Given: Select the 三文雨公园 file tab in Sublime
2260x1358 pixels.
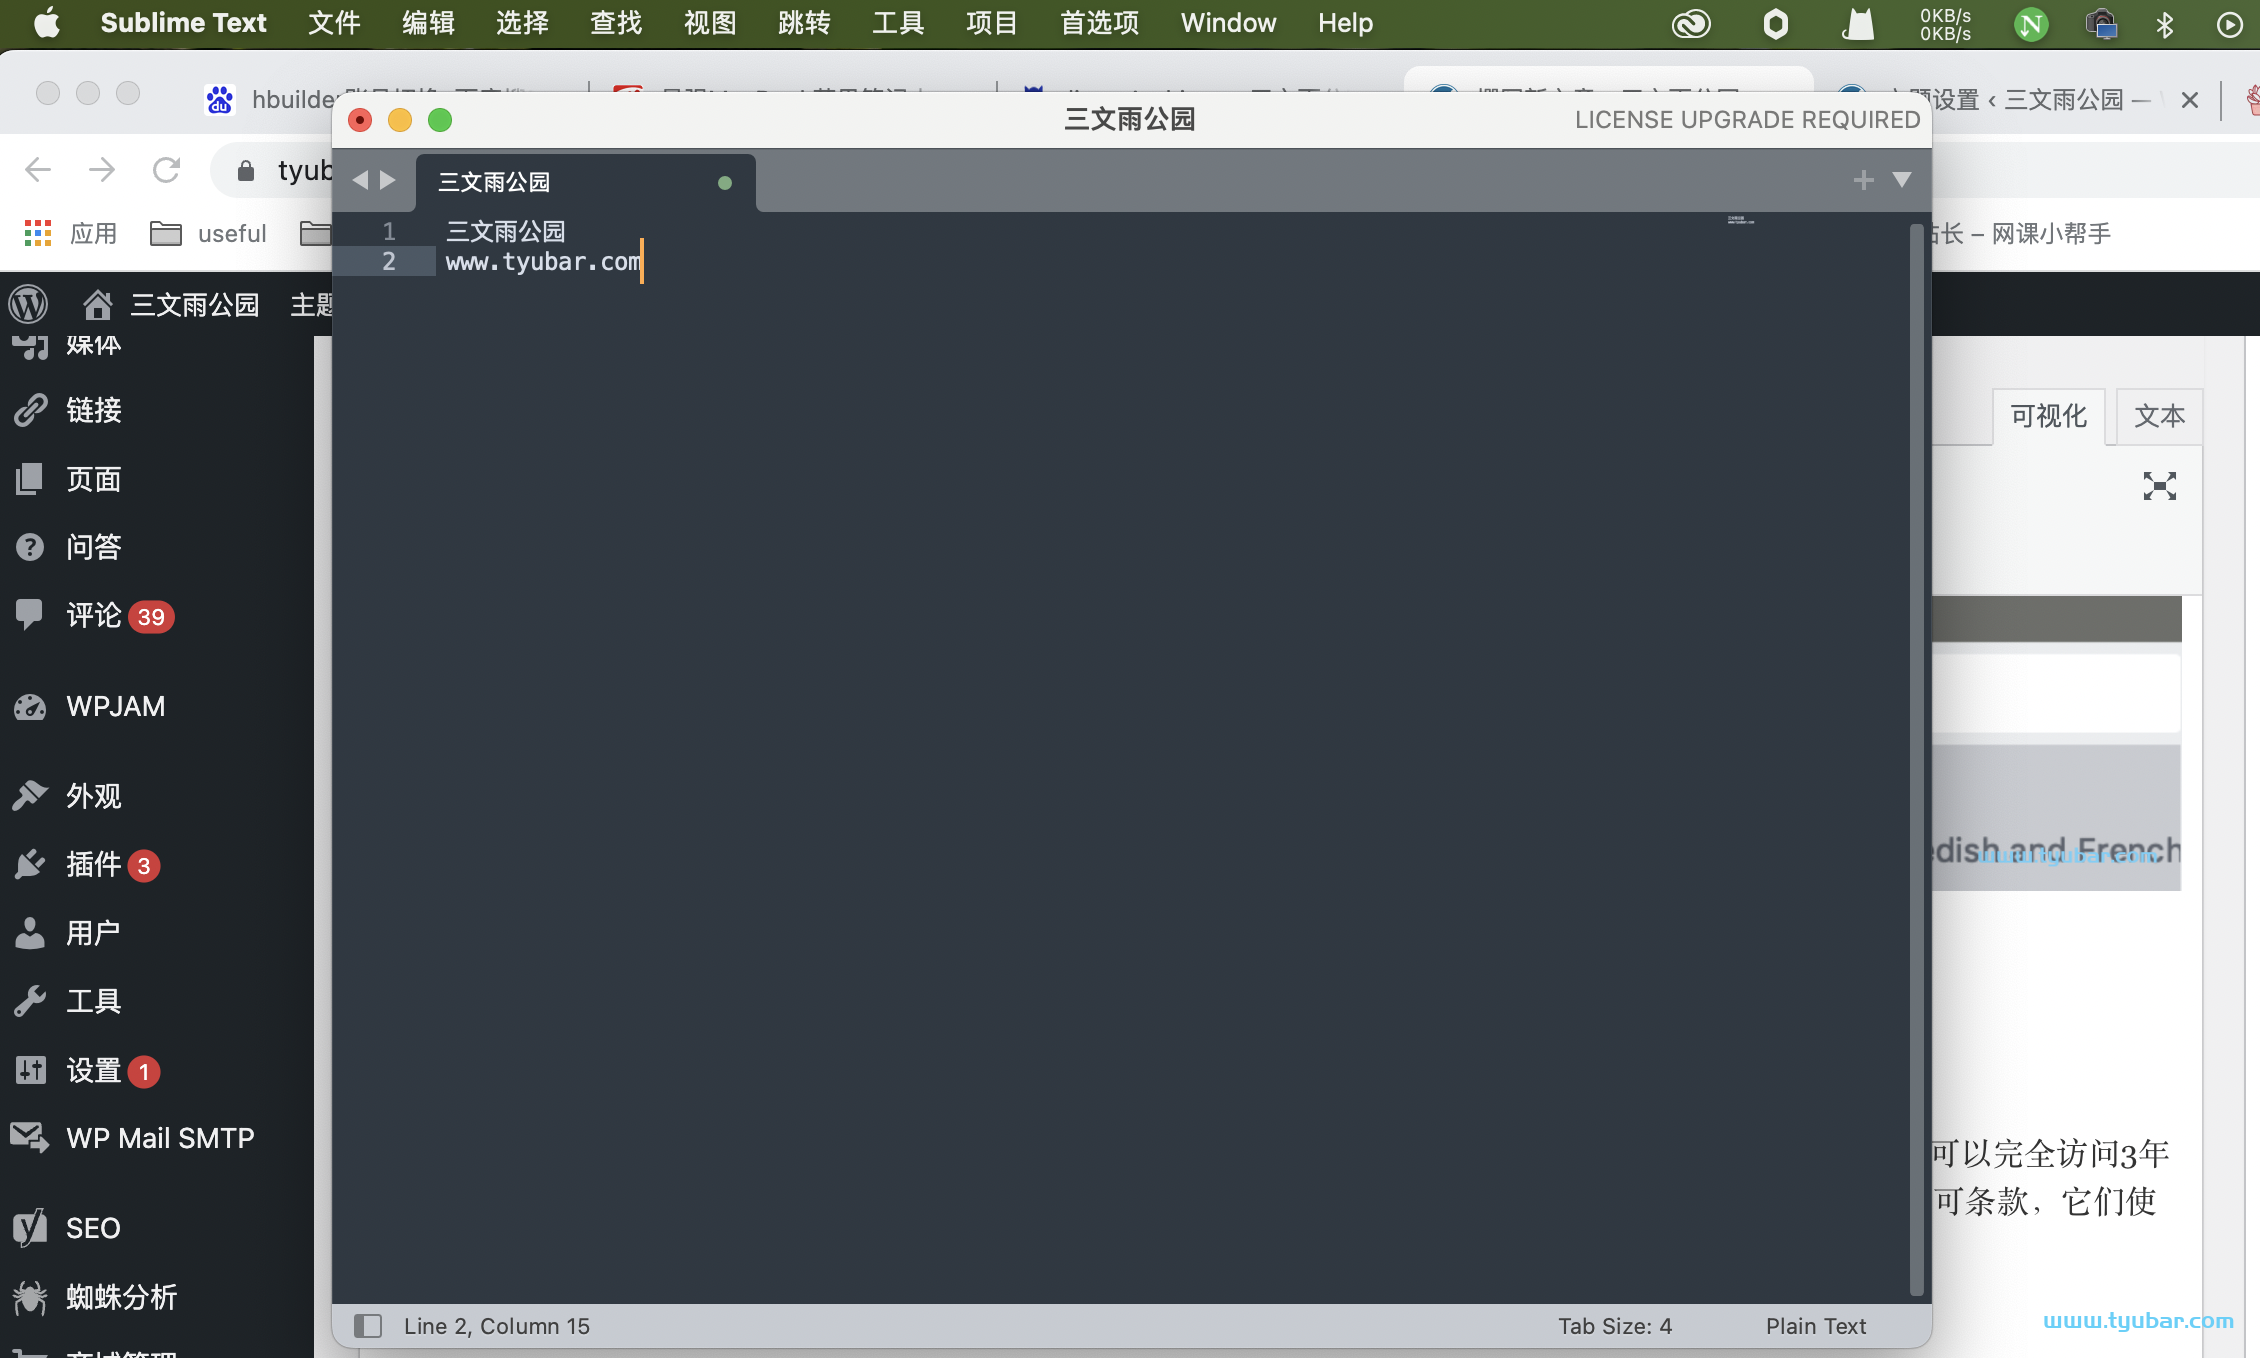Looking at the screenshot, I should 585,182.
